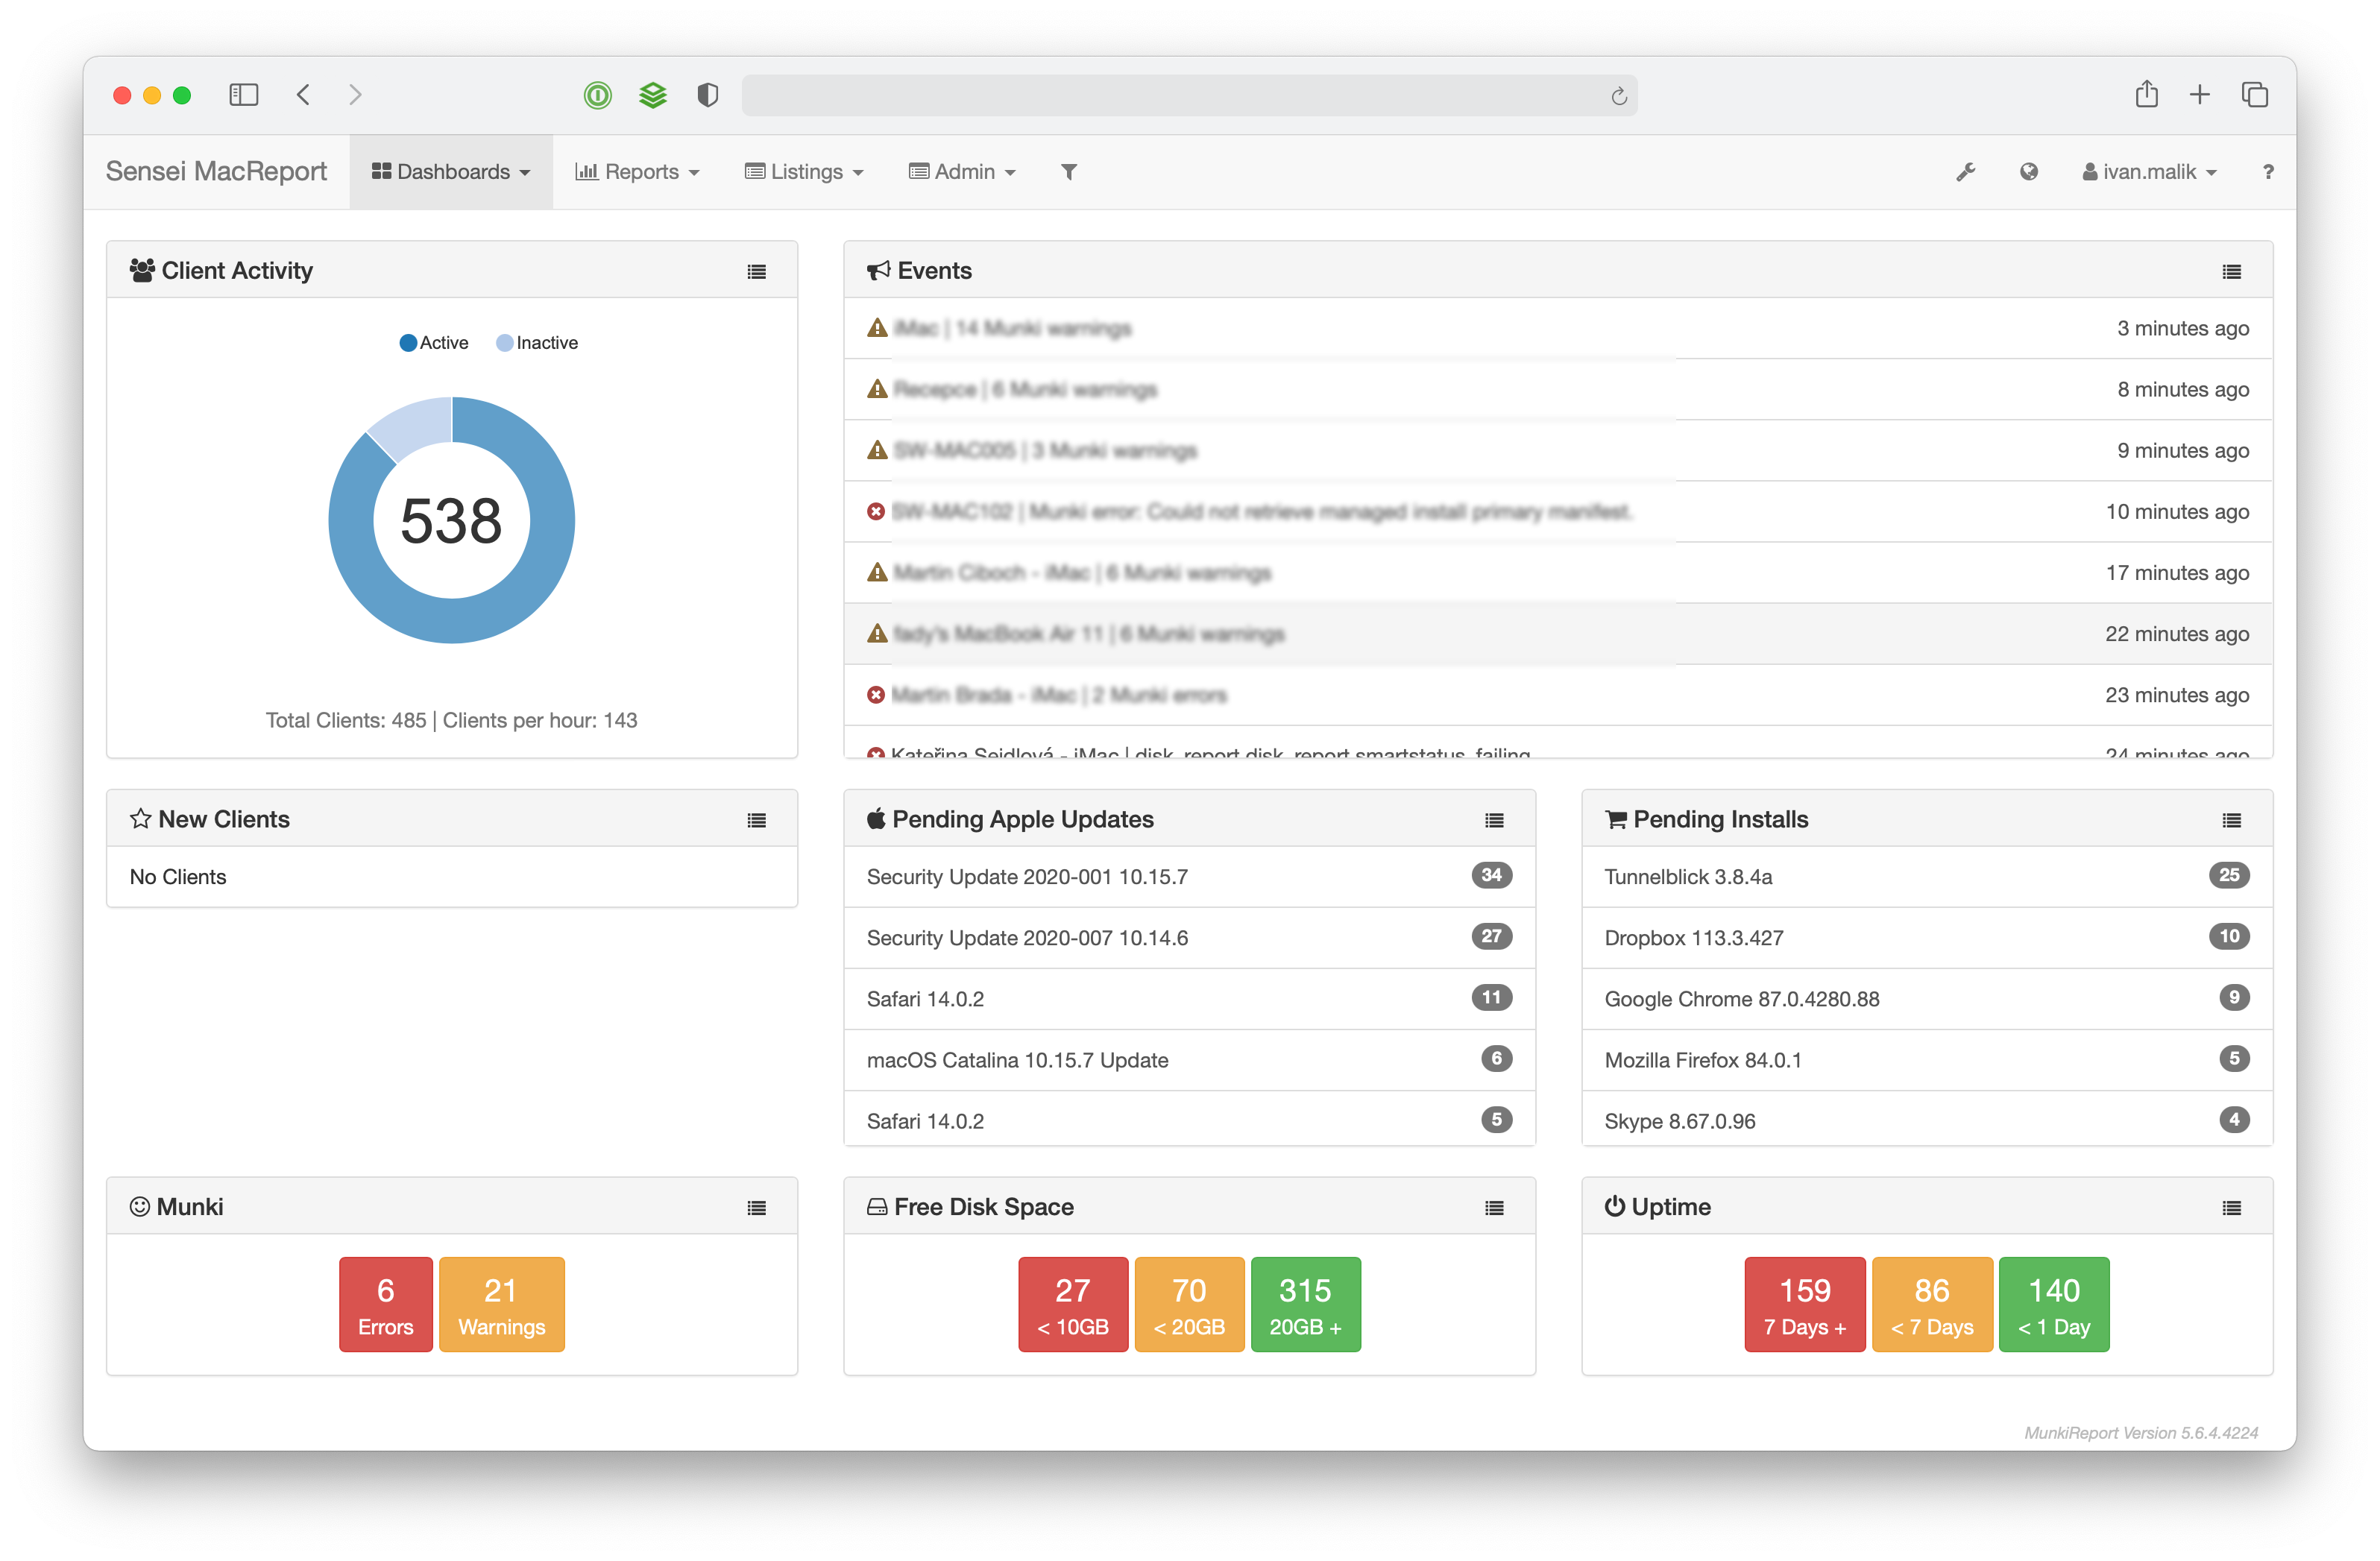2380x1561 pixels.
Task: Open the wrench settings icon
Action: point(1965,172)
